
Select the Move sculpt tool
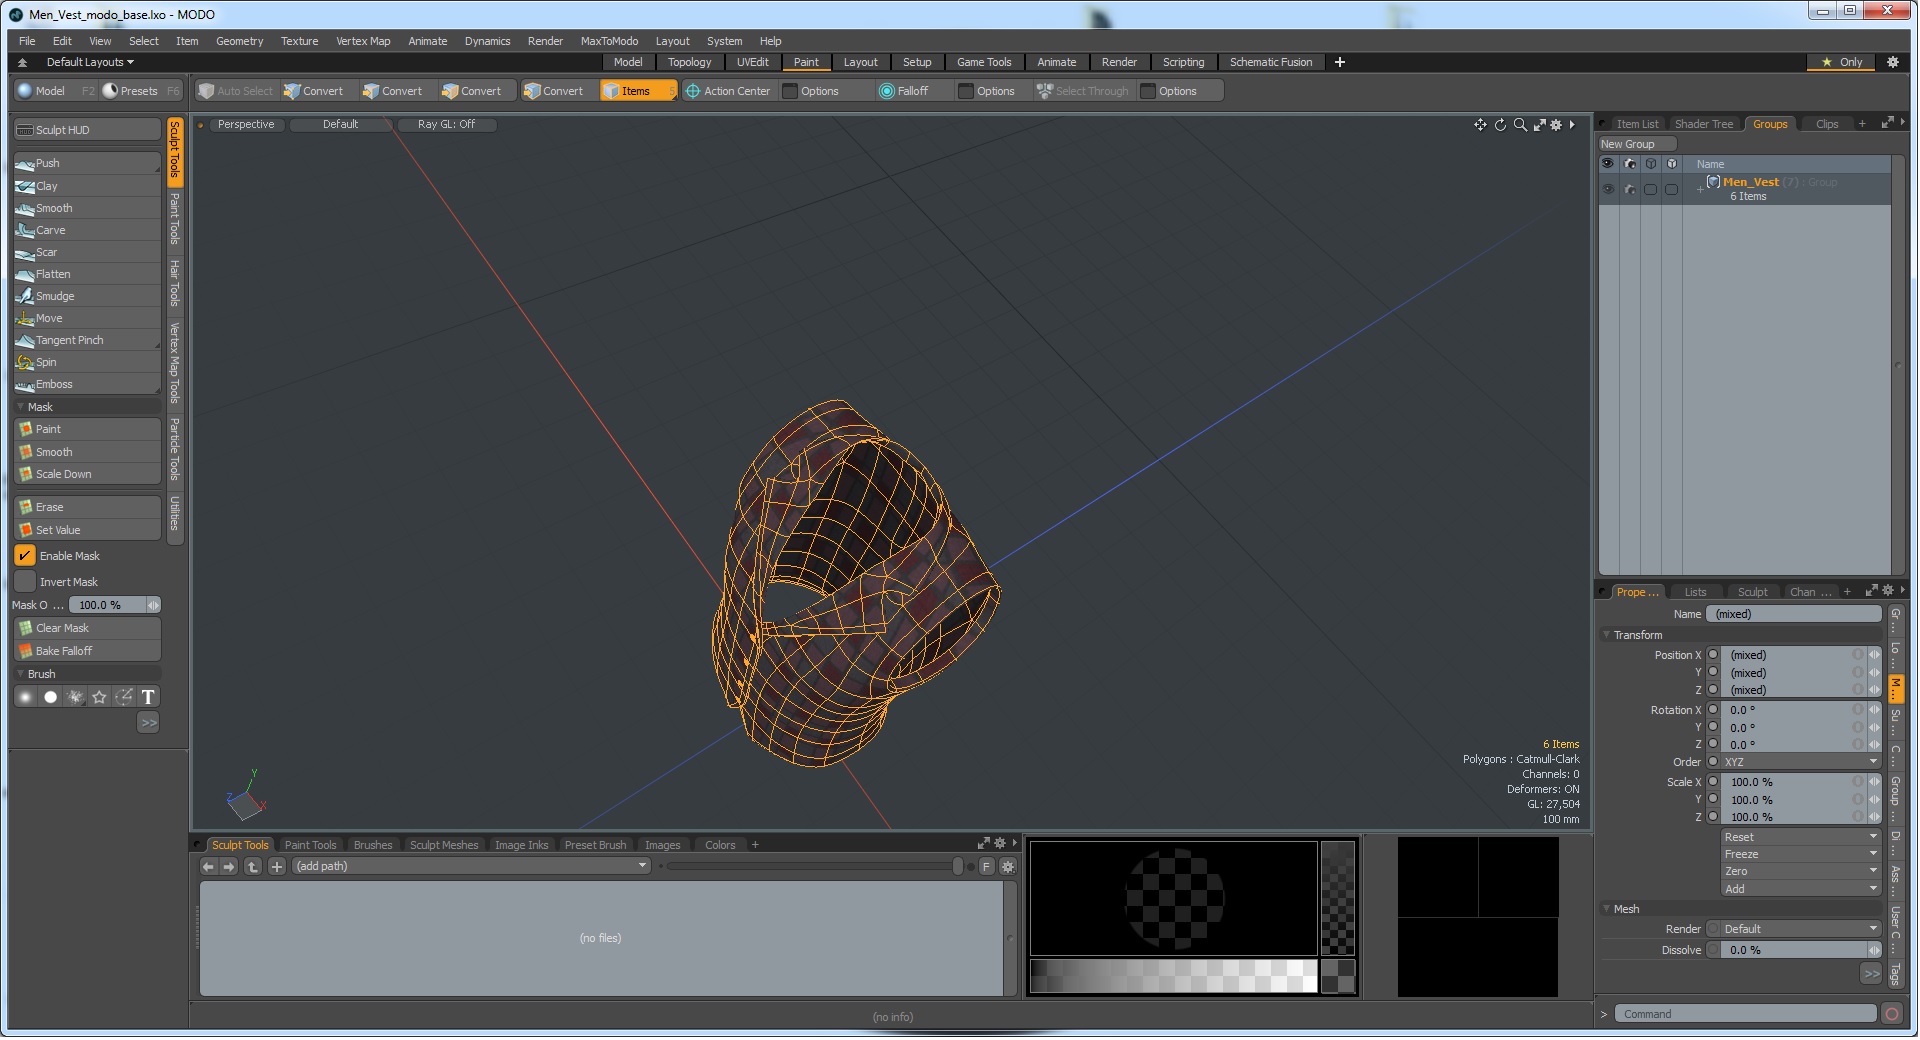(87, 318)
